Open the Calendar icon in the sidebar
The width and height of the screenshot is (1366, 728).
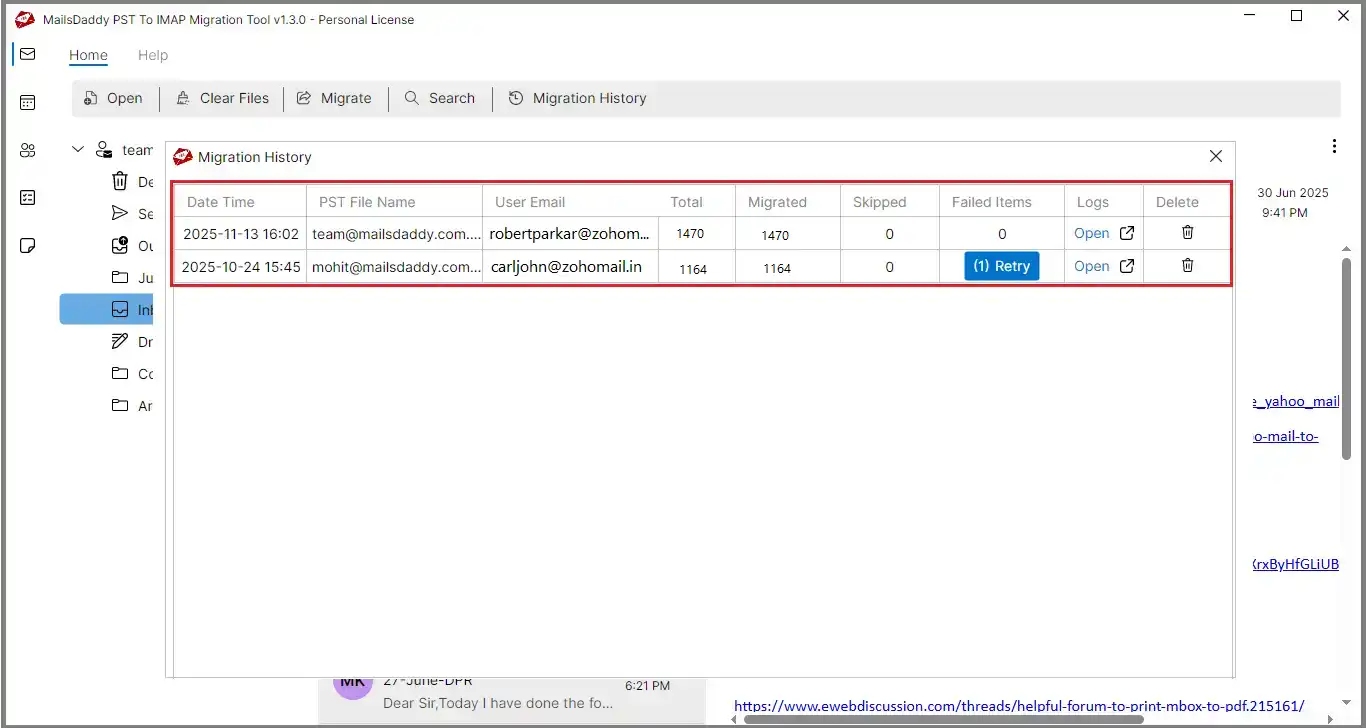coord(27,102)
